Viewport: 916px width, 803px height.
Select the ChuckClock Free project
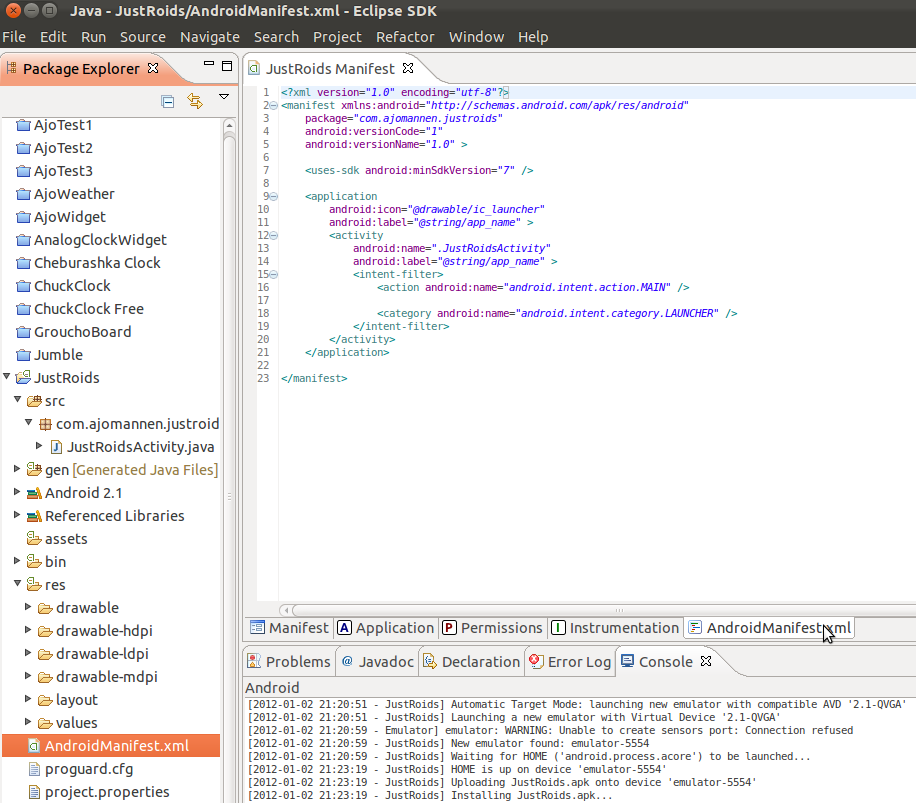click(x=89, y=309)
